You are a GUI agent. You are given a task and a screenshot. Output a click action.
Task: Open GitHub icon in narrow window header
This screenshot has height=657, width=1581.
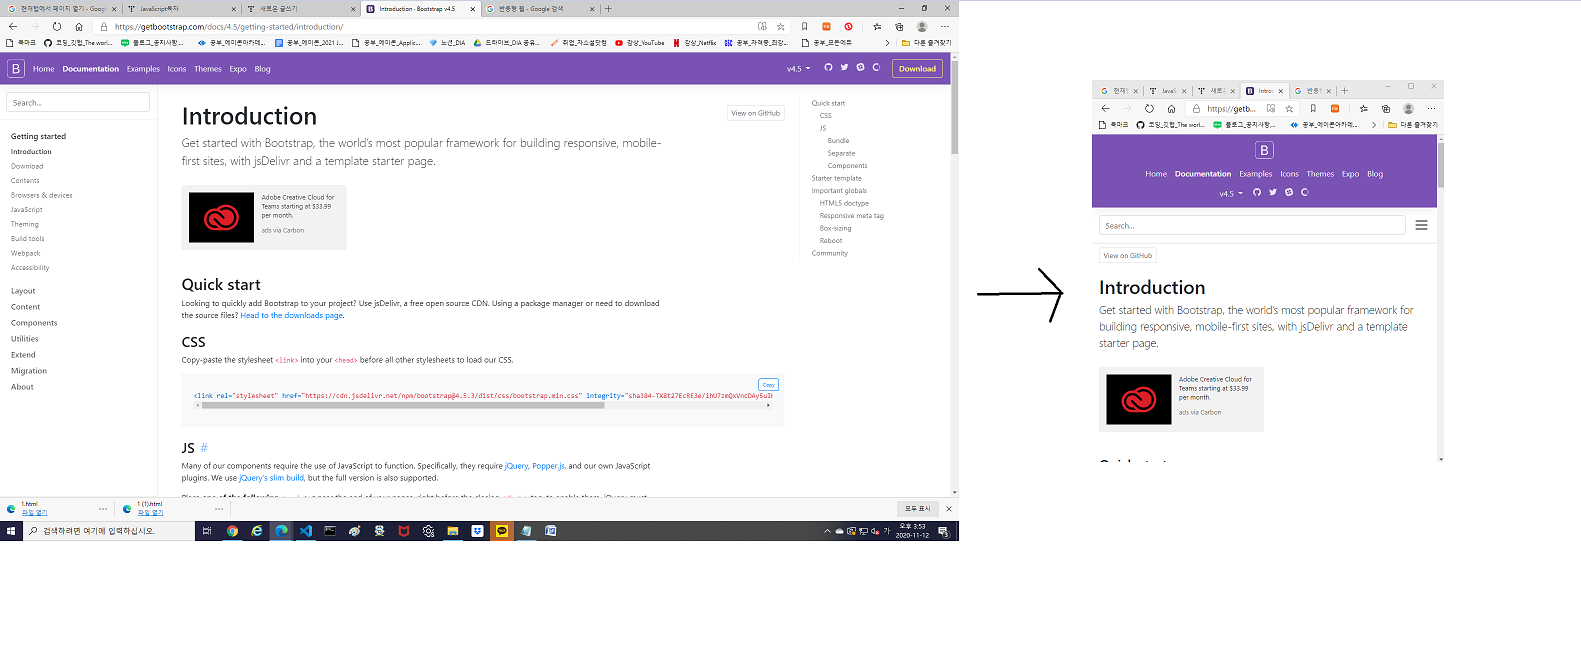coord(1257,192)
